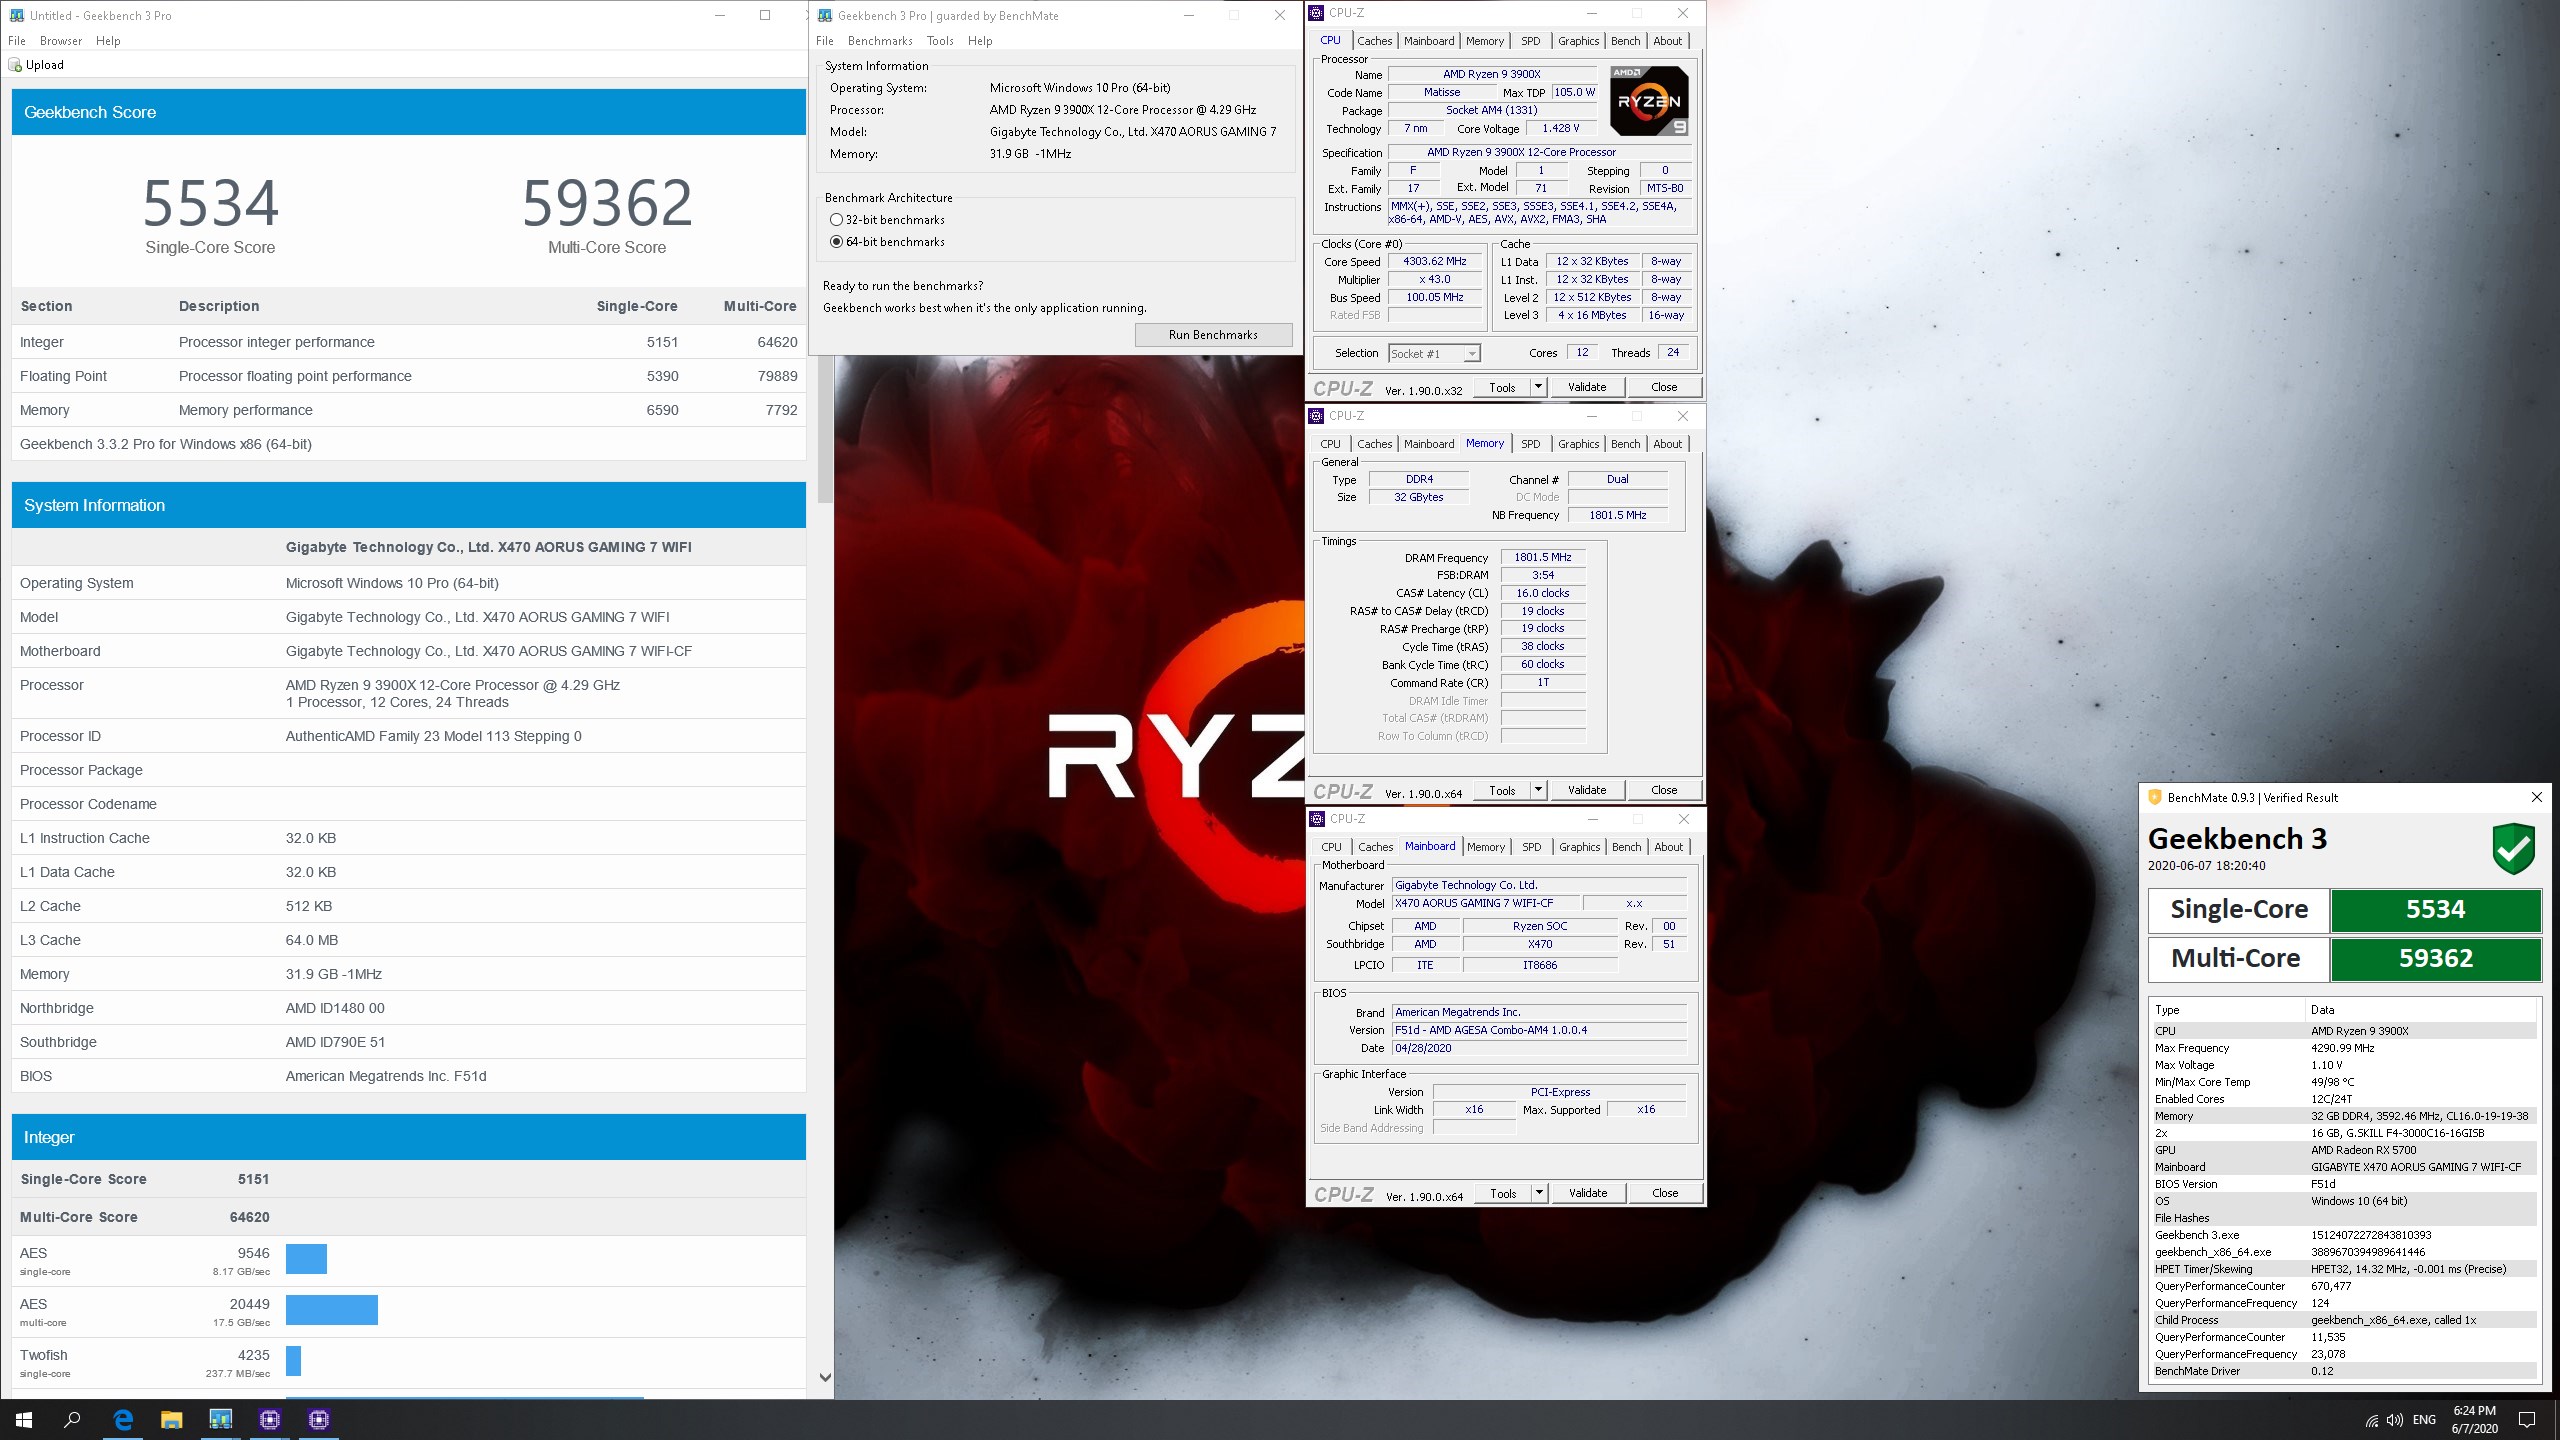
Task: Open Windows Start menu
Action: coord(24,1419)
